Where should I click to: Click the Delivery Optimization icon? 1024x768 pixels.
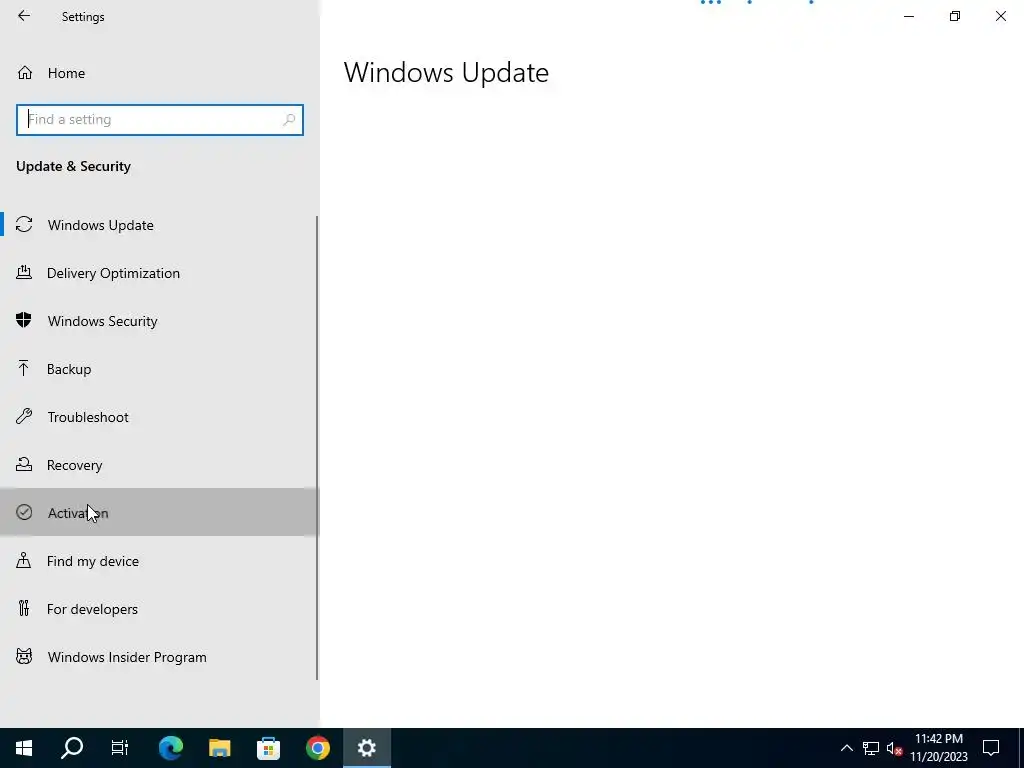pos(24,272)
